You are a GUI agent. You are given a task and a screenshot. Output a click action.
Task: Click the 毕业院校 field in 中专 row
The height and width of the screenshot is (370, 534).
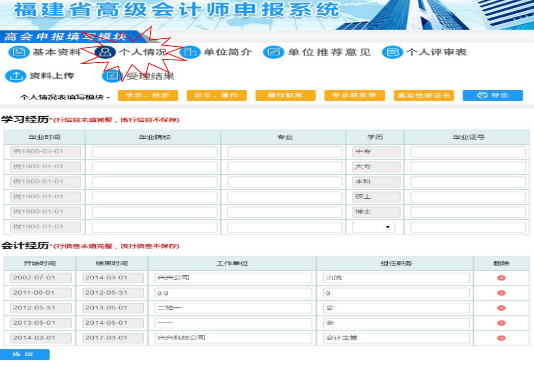155,152
